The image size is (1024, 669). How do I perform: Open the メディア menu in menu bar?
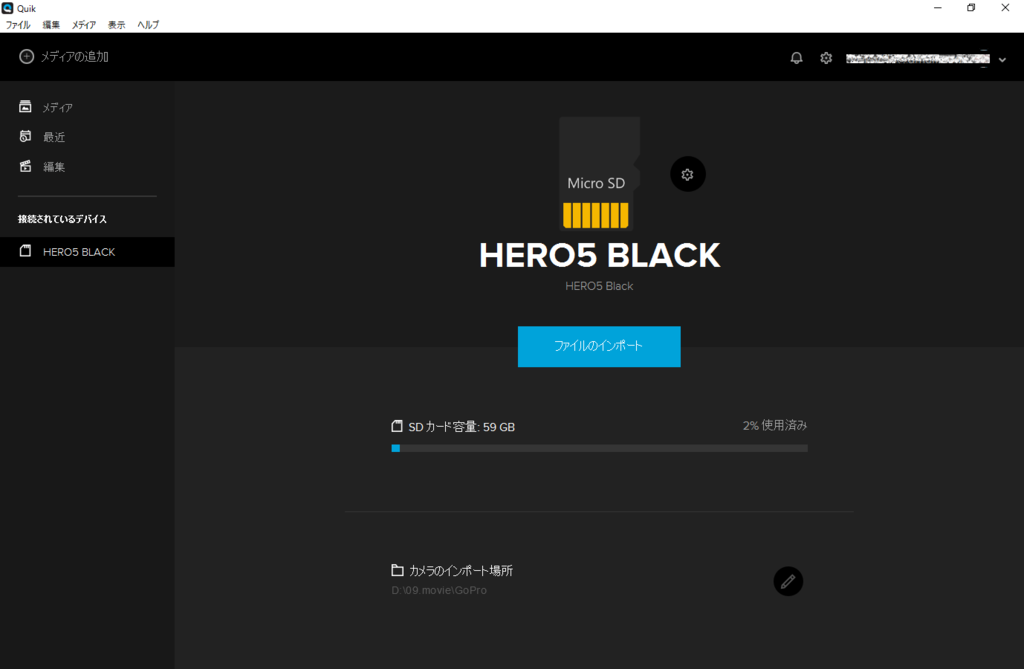pyautogui.click(x=84, y=24)
